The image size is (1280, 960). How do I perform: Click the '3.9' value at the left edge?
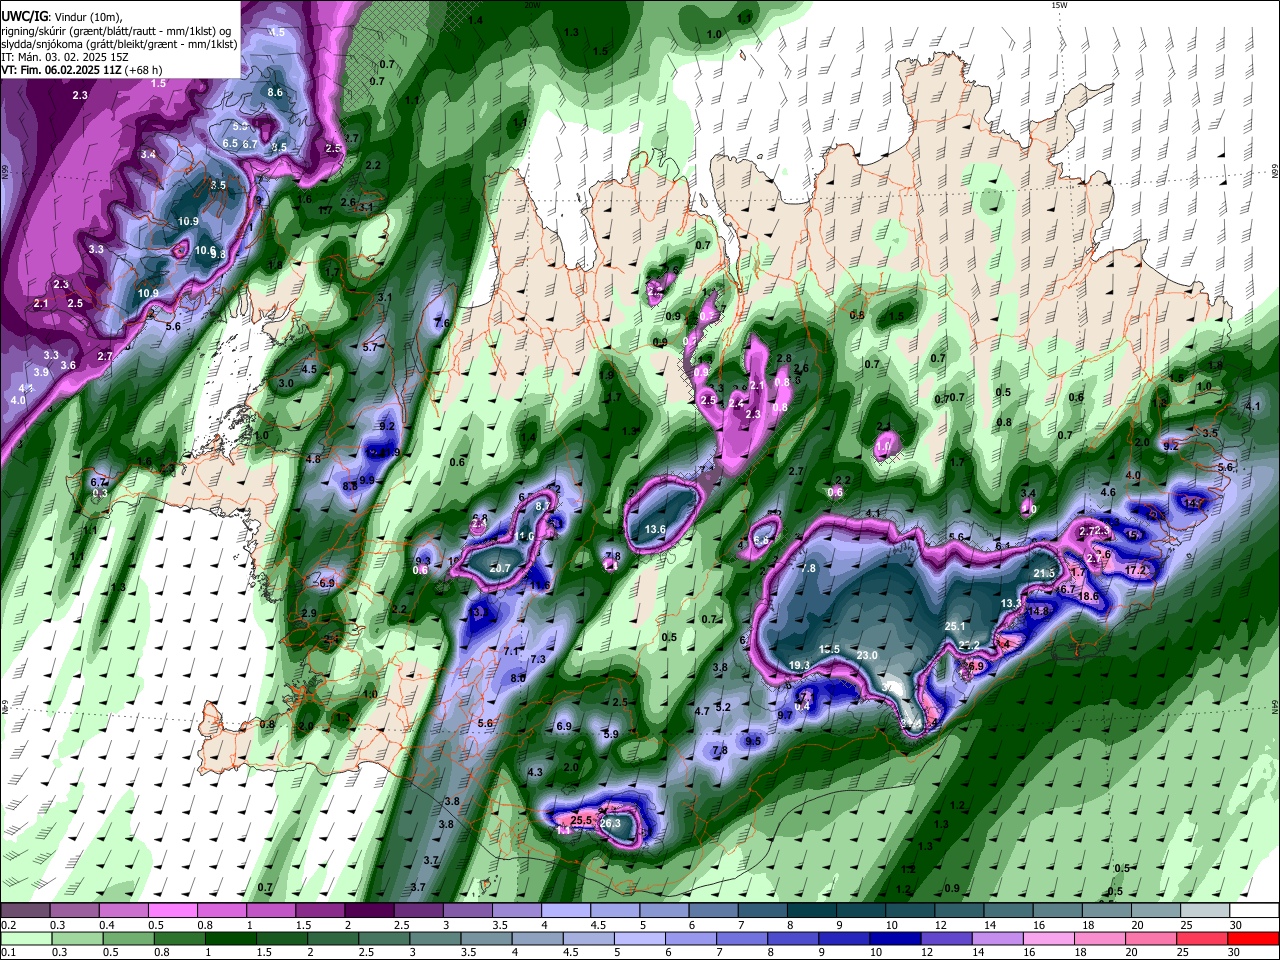(x=41, y=372)
